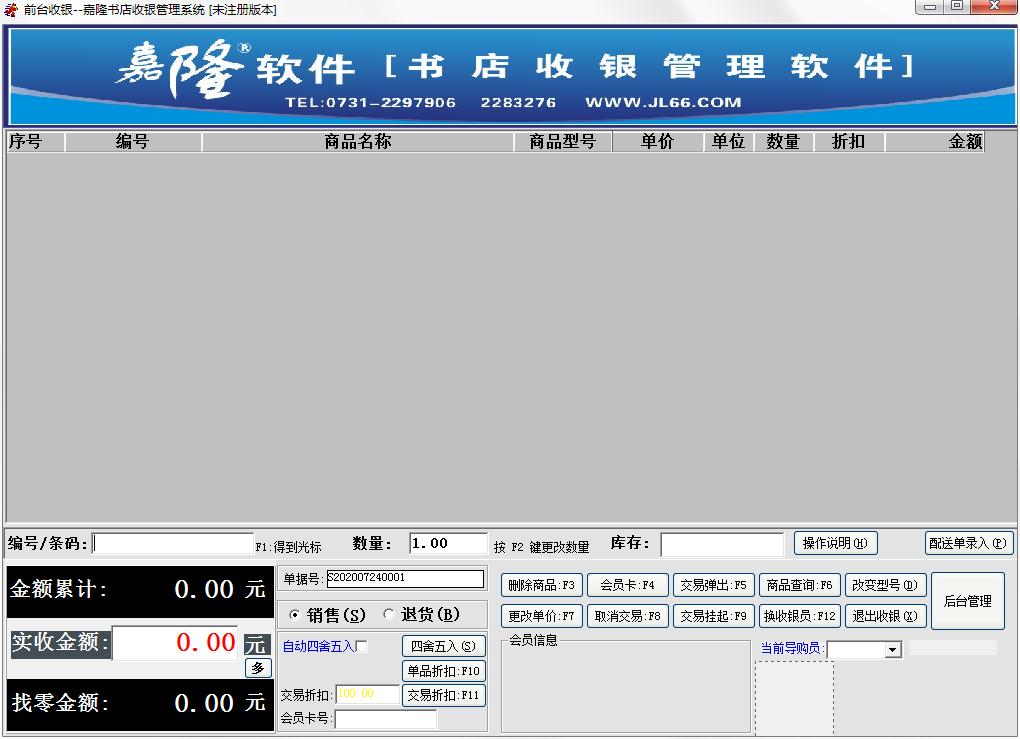
Task: Open 操作说明 help
Action: pyautogui.click(x=835, y=543)
